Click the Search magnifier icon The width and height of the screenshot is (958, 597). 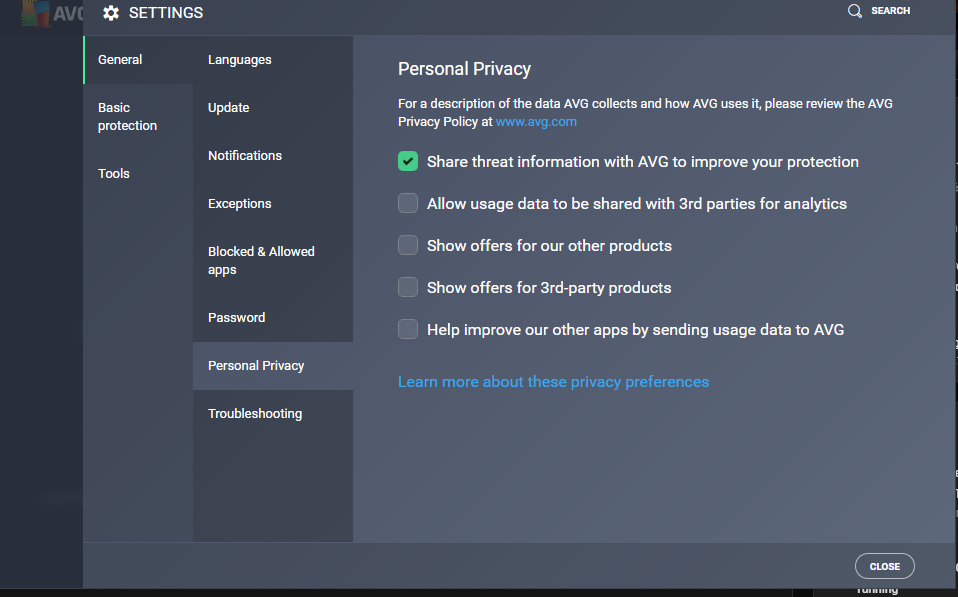click(x=855, y=11)
